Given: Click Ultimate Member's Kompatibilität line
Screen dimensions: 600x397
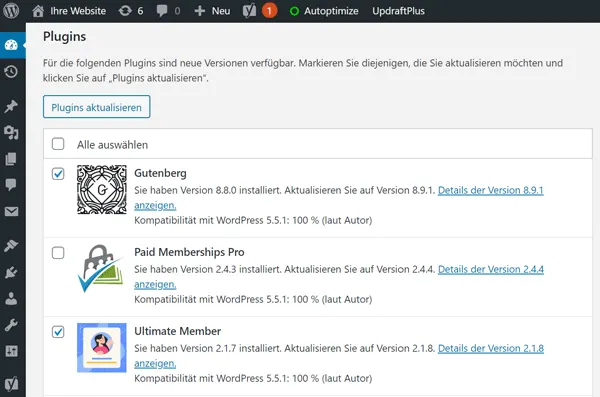Looking at the screenshot, I should (253, 379).
